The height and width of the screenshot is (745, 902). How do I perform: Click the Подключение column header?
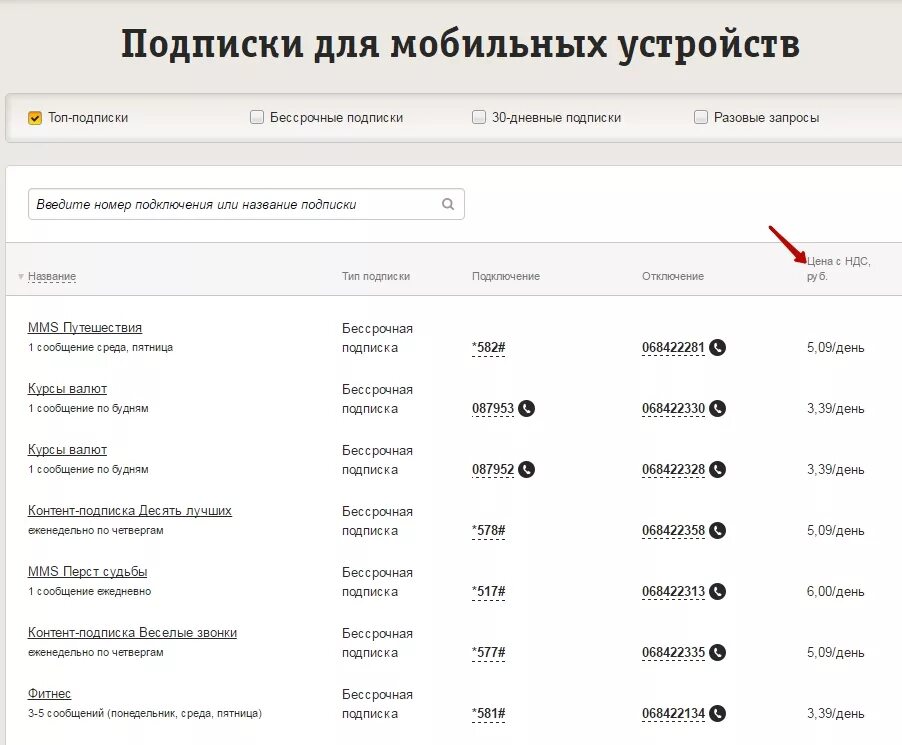point(506,276)
